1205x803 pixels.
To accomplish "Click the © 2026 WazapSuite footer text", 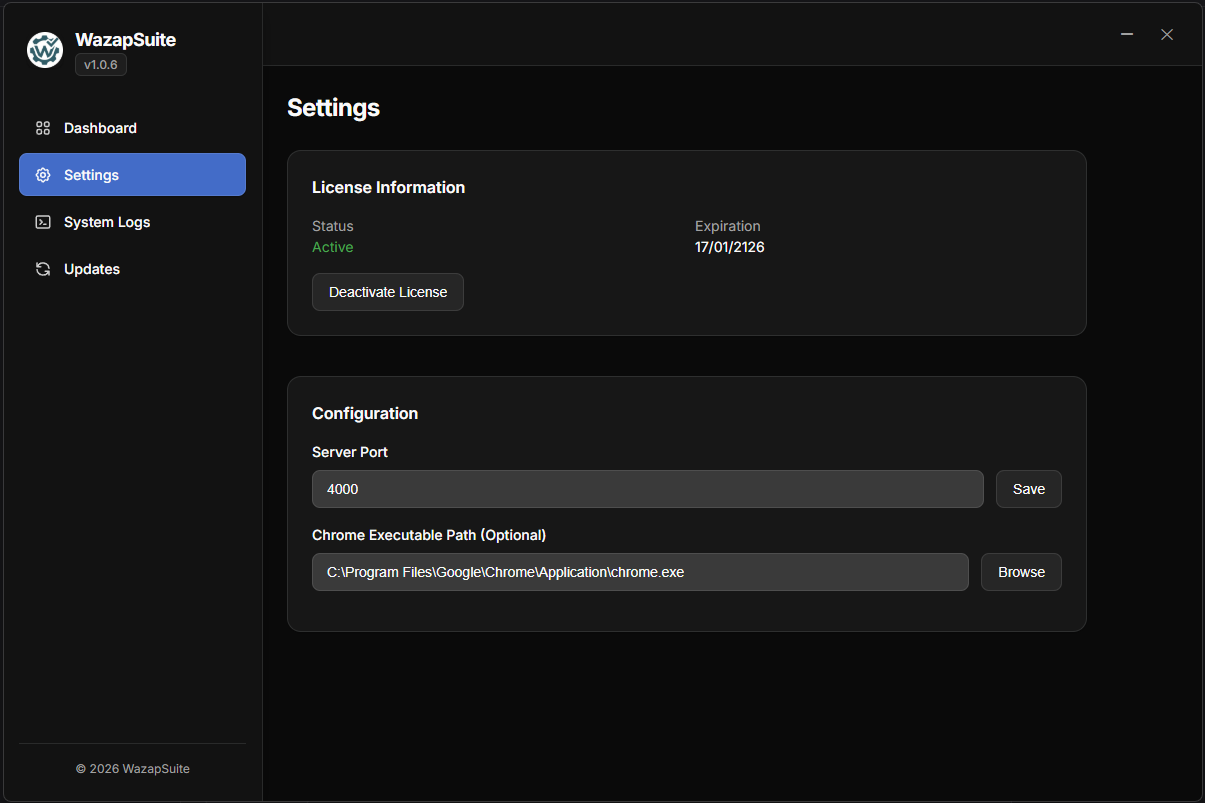I will click(132, 768).
